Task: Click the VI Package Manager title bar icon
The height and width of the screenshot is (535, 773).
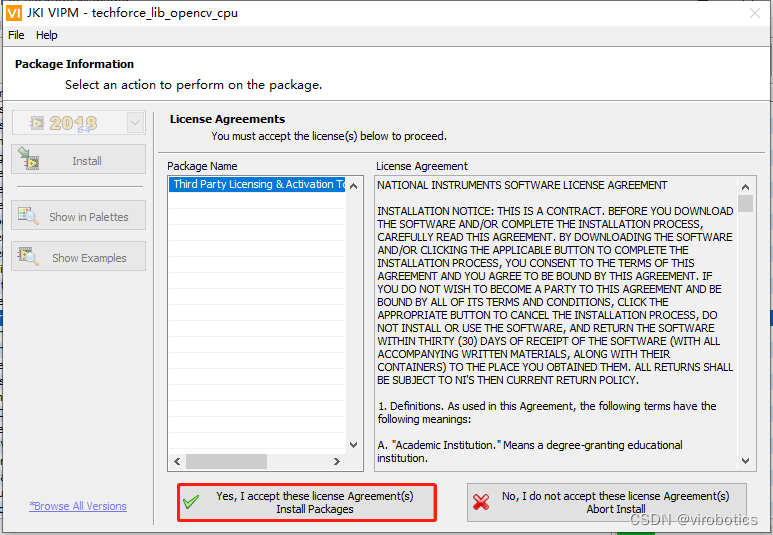Action: point(13,12)
